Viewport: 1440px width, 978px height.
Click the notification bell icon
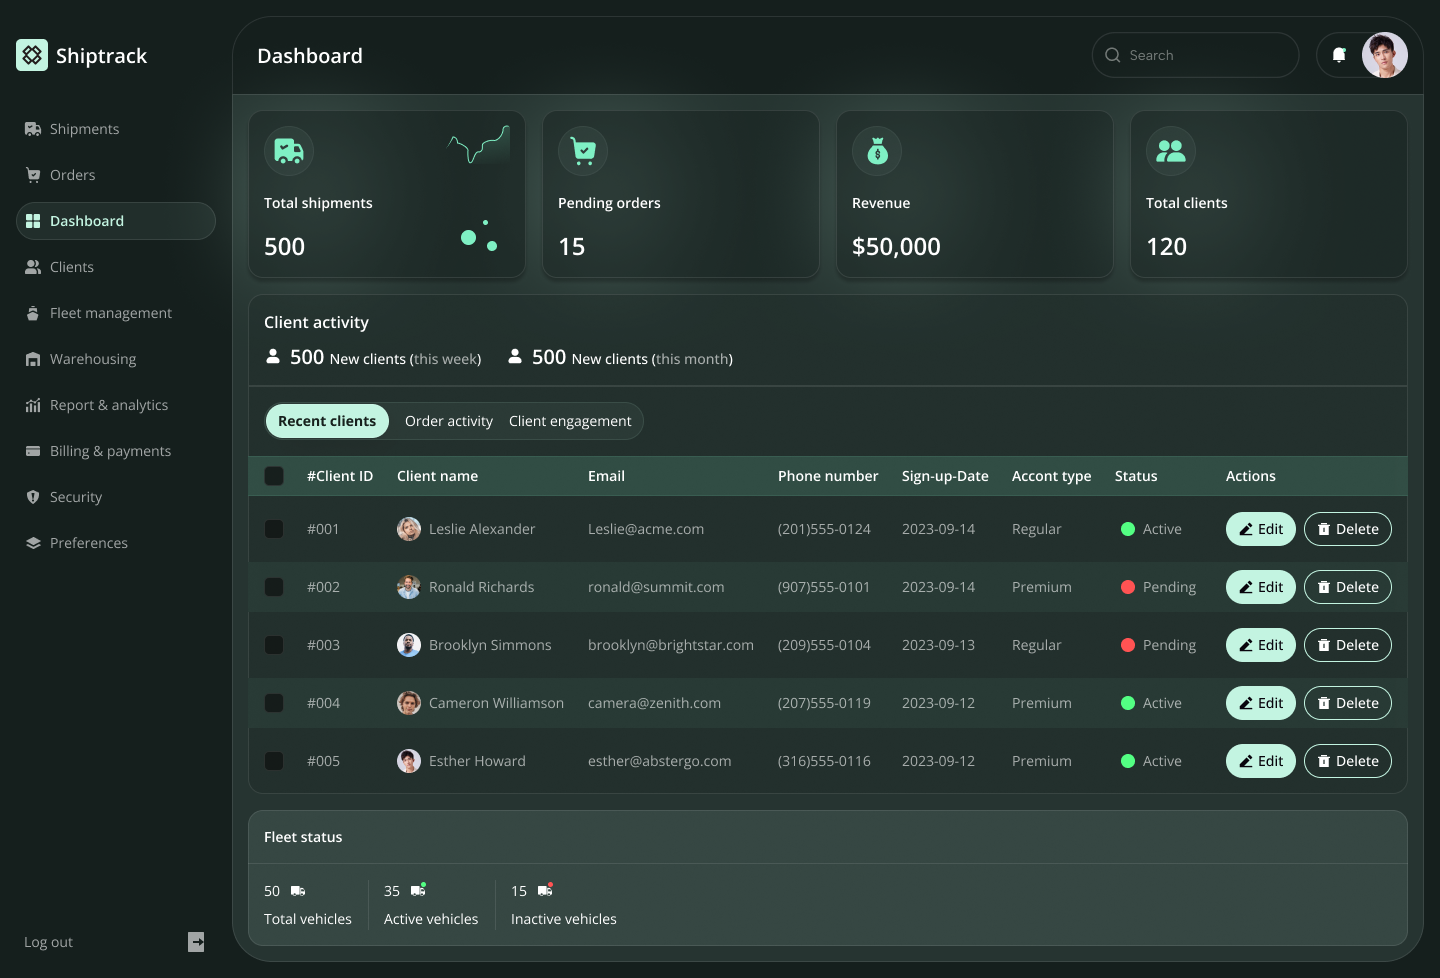pos(1339,55)
